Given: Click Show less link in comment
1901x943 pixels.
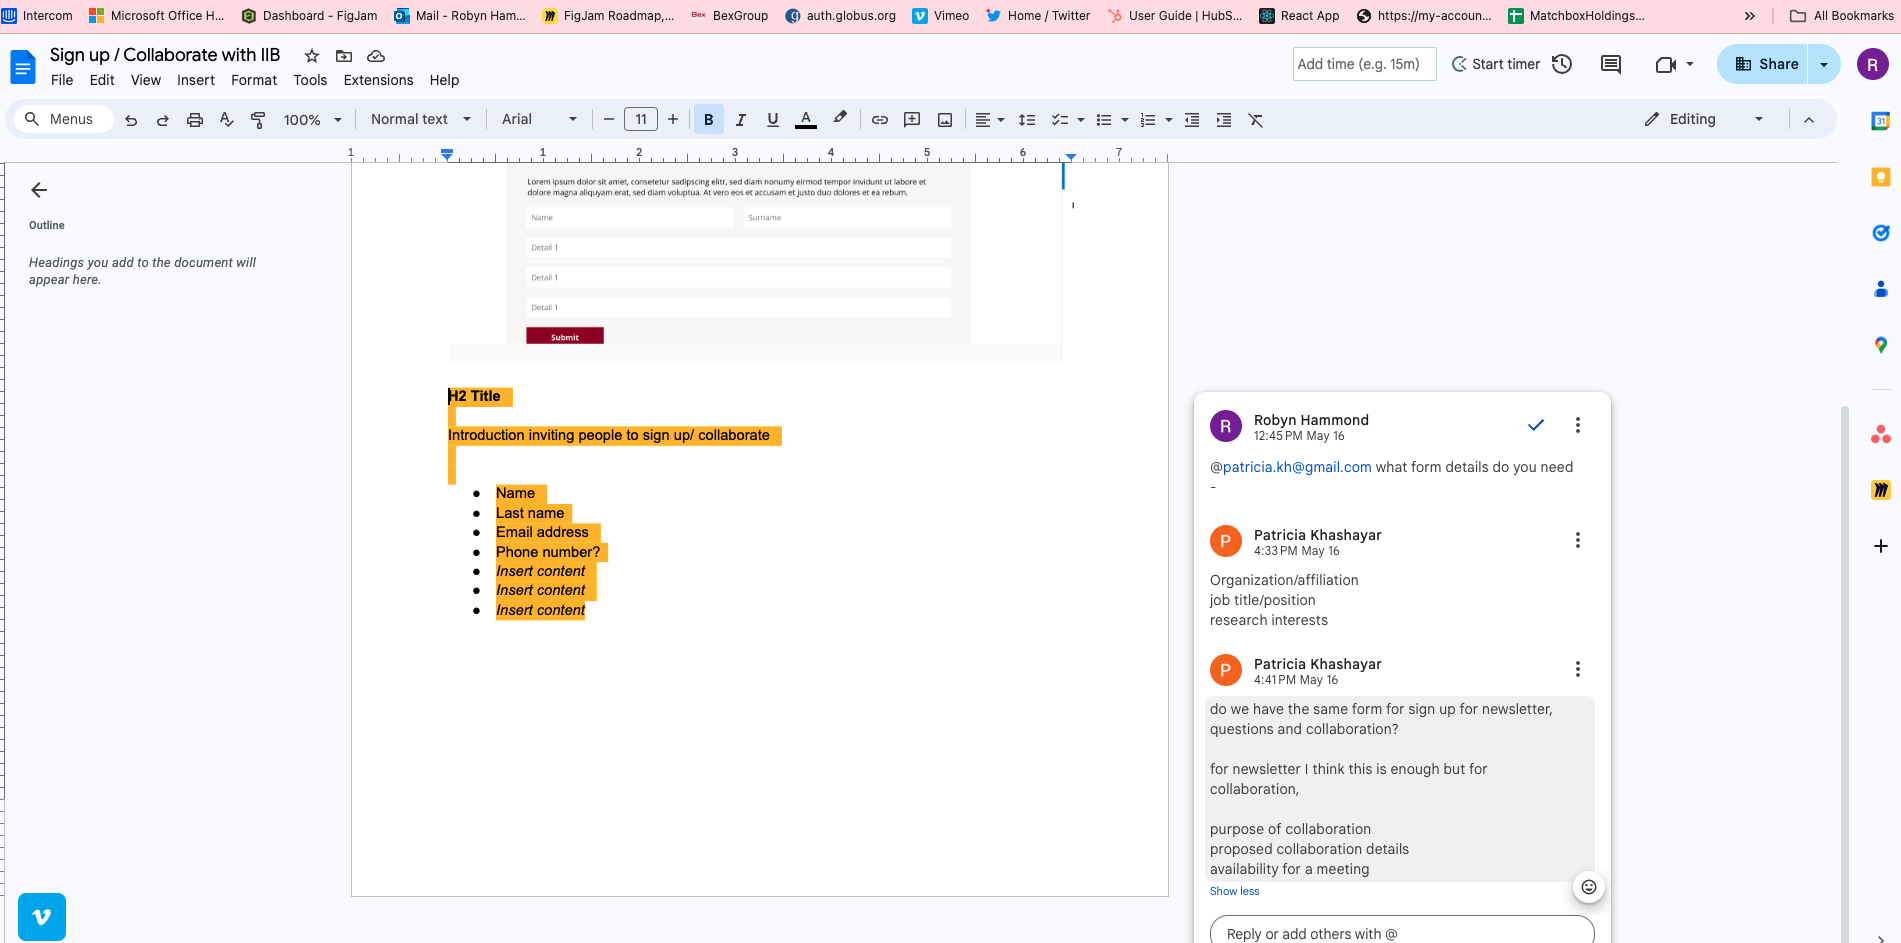Looking at the screenshot, I should pos(1234,891).
